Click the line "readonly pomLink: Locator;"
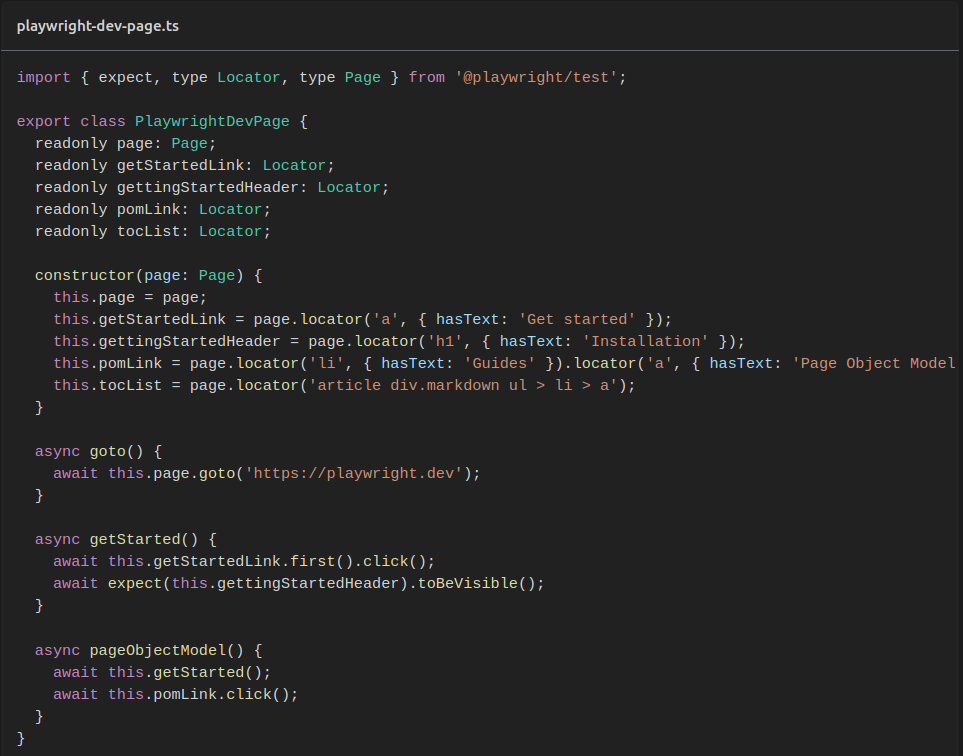The image size is (963, 756). click(153, 210)
